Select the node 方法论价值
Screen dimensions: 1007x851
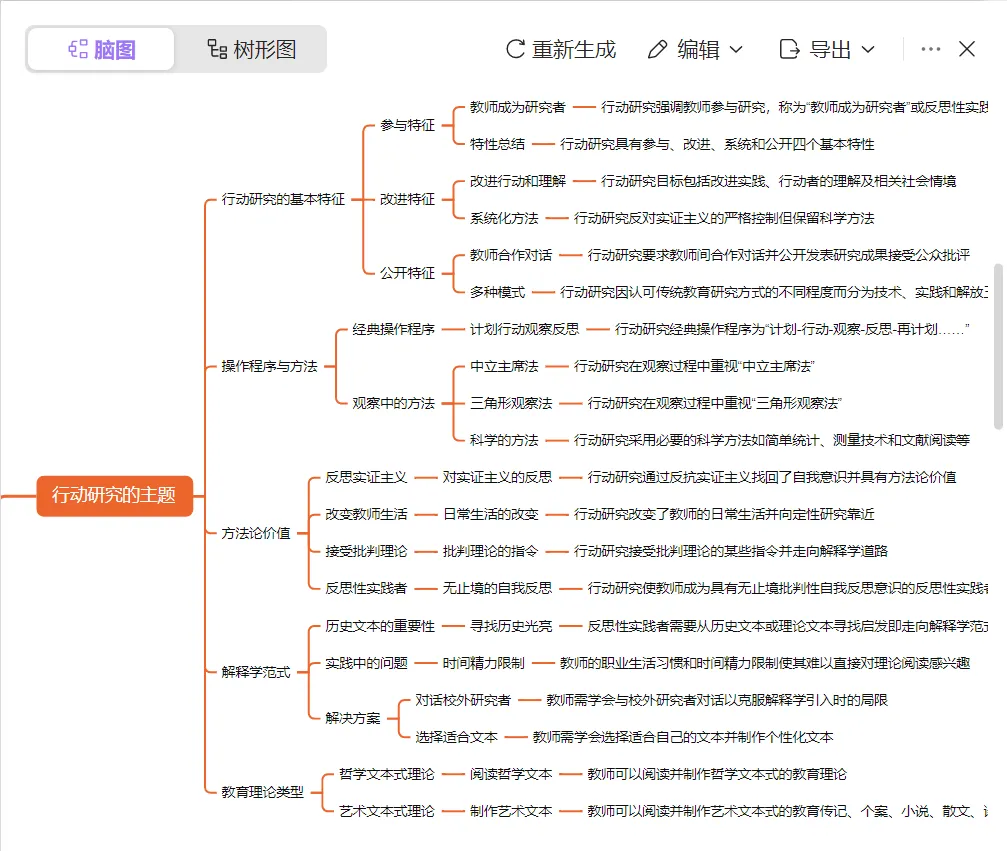256,534
